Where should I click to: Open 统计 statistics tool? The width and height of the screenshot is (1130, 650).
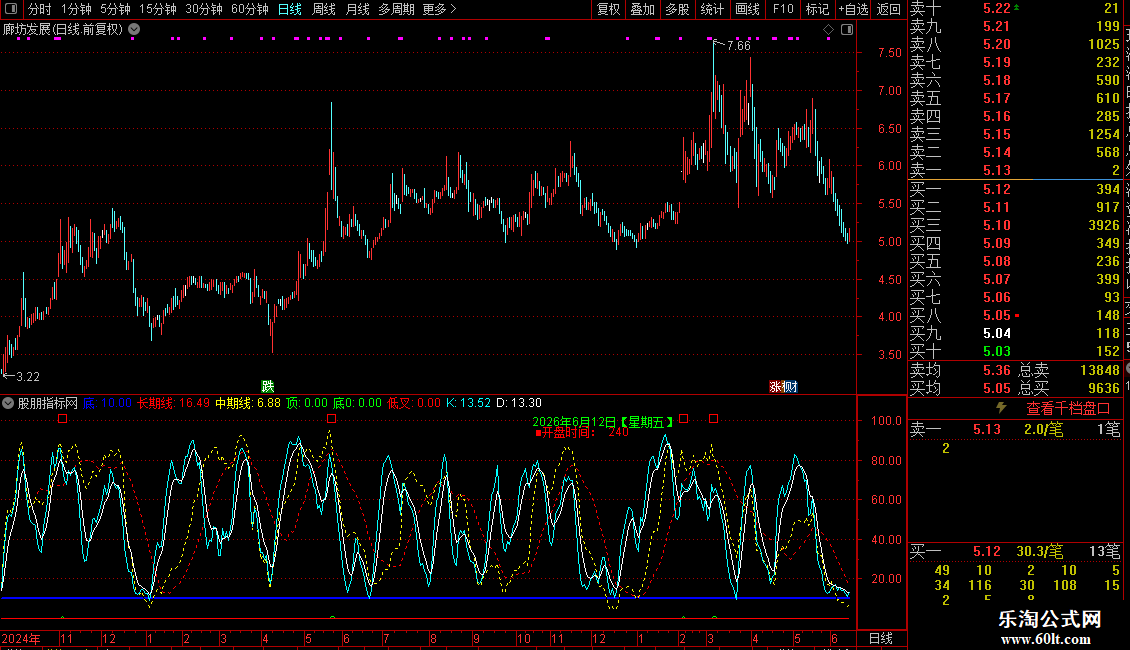712,9
